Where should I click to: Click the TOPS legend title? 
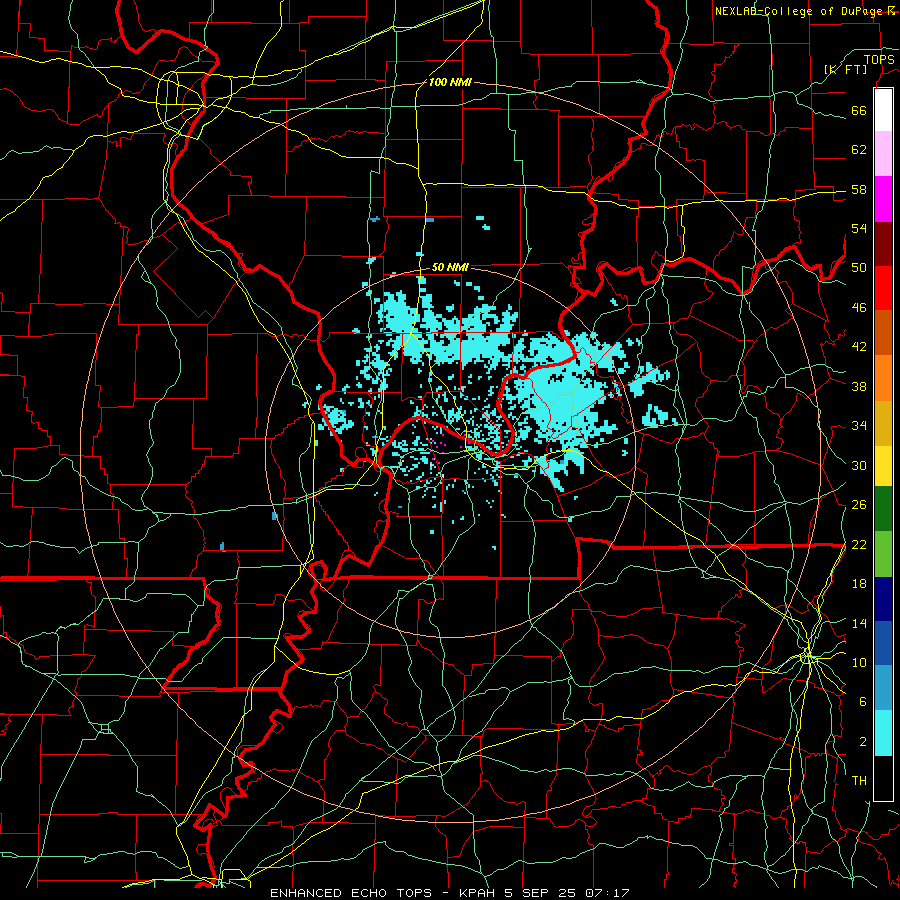point(879,60)
